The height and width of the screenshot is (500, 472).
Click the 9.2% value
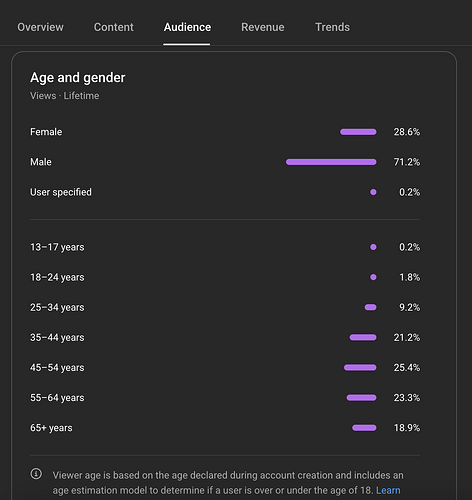[410, 307]
